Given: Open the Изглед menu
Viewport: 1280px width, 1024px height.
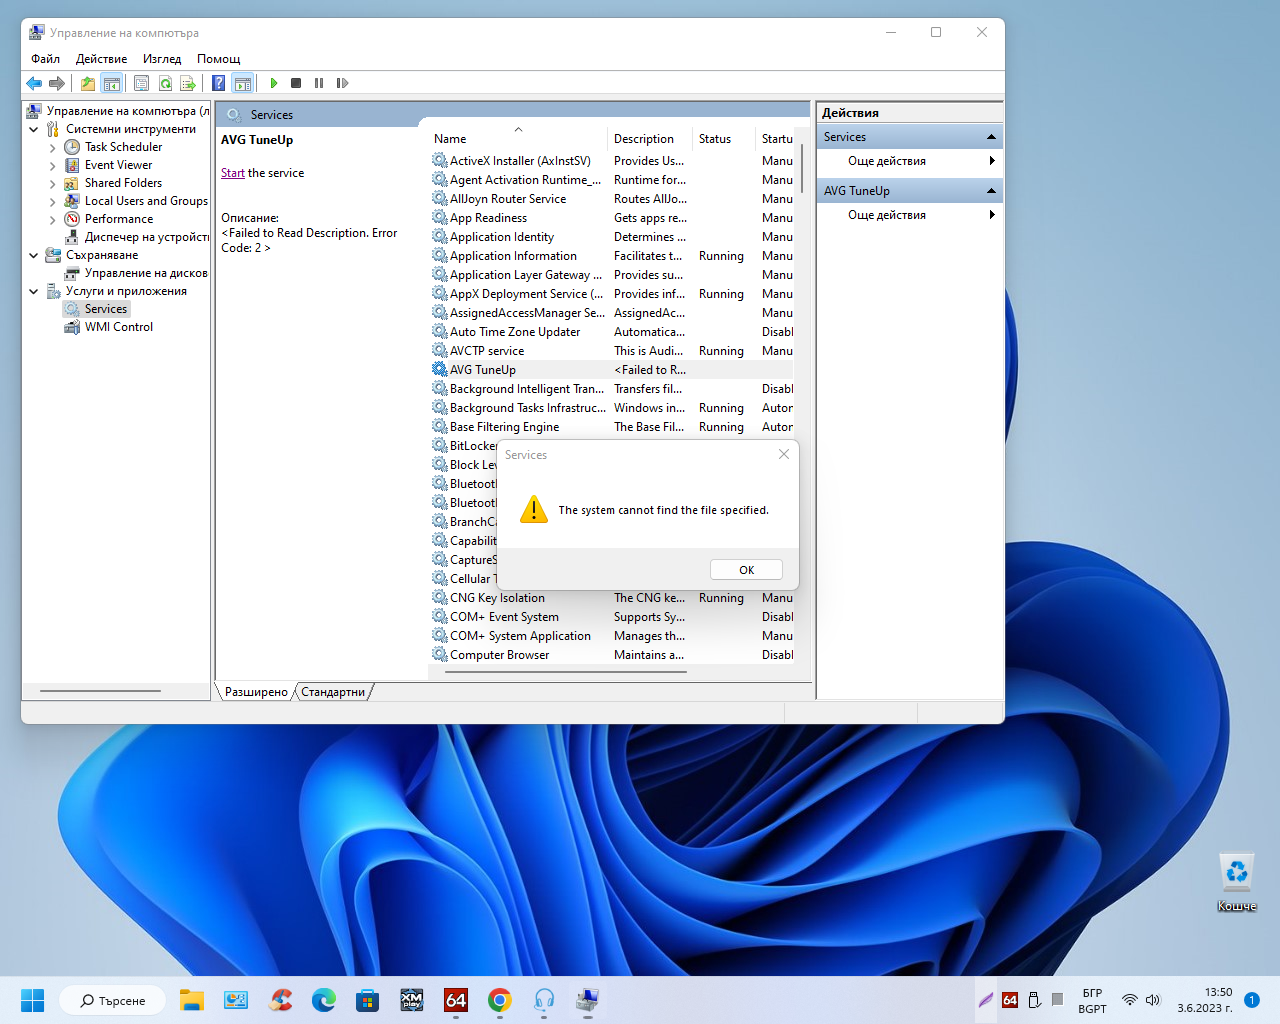Looking at the screenshot, I should pos(162,59).
